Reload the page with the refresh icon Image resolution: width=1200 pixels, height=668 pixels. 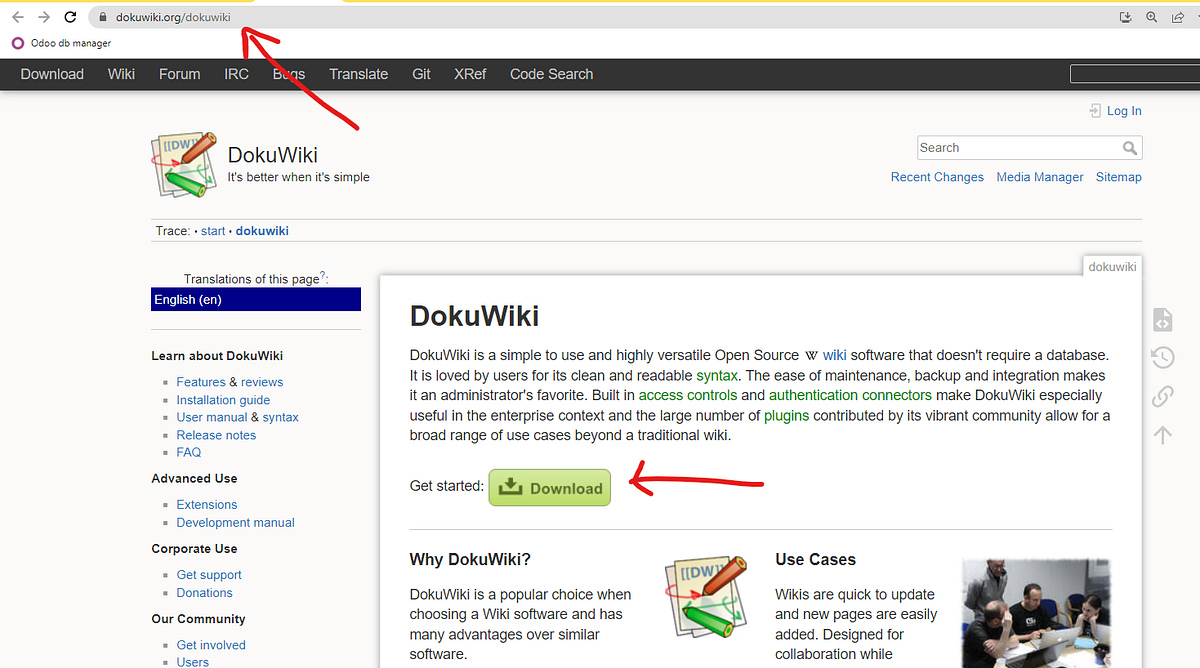[x=70, y=17]
